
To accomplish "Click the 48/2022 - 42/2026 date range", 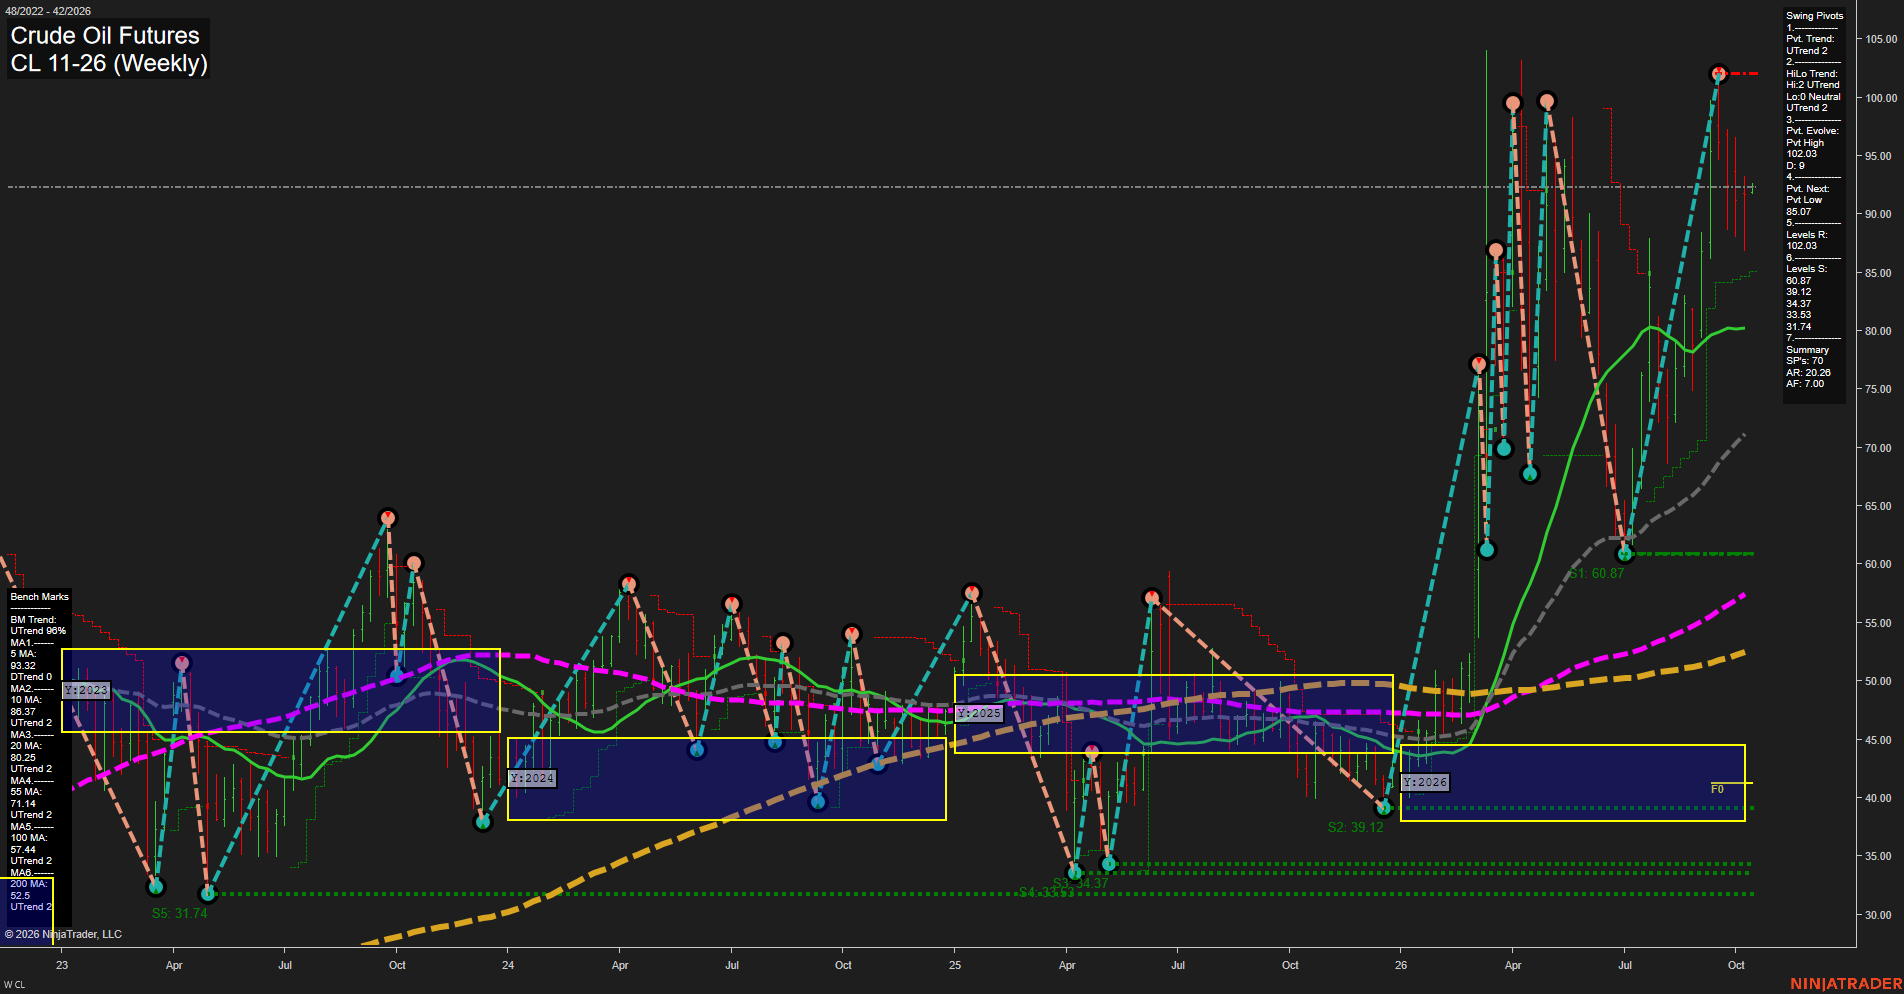I will coord(47,11).
